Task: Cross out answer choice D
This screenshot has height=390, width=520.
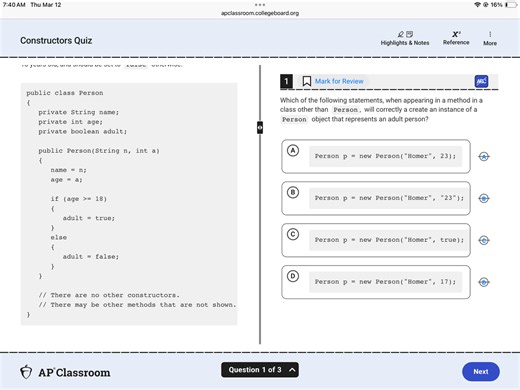Action: pyautogui.click(x=484, y=282)
